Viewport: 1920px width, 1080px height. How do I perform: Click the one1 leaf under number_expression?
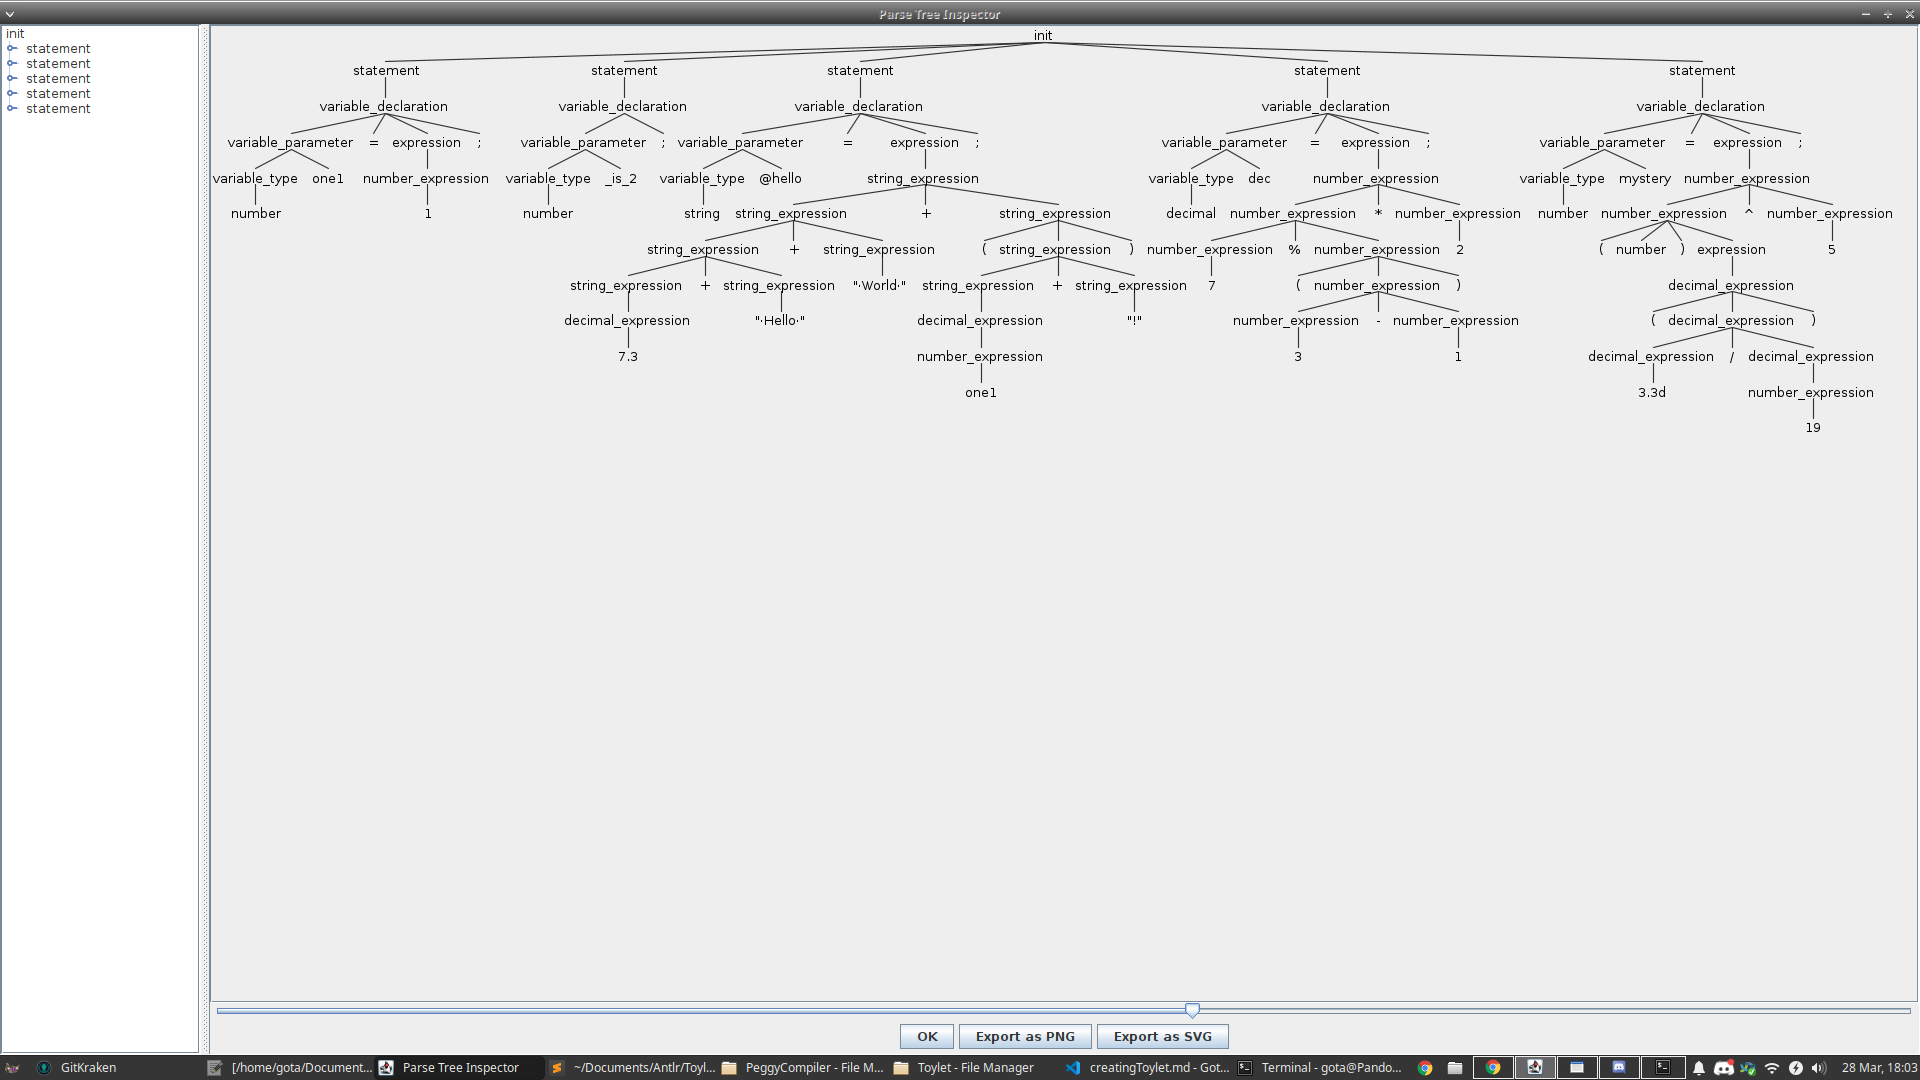click(981, 392)
